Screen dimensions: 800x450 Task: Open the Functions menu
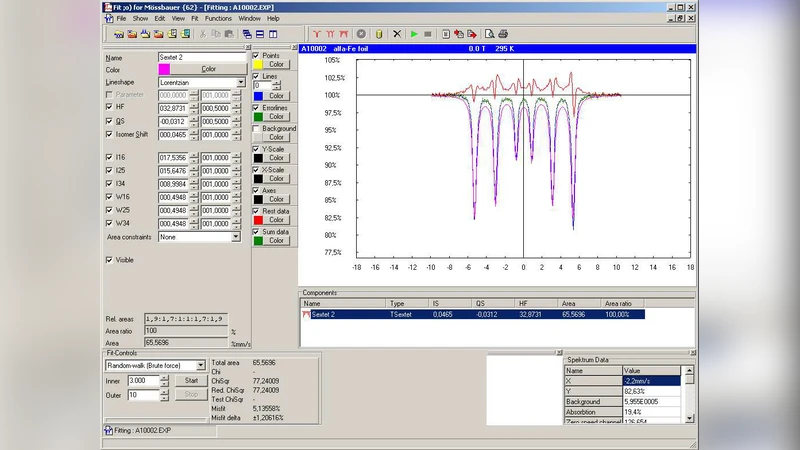point(218,18)
